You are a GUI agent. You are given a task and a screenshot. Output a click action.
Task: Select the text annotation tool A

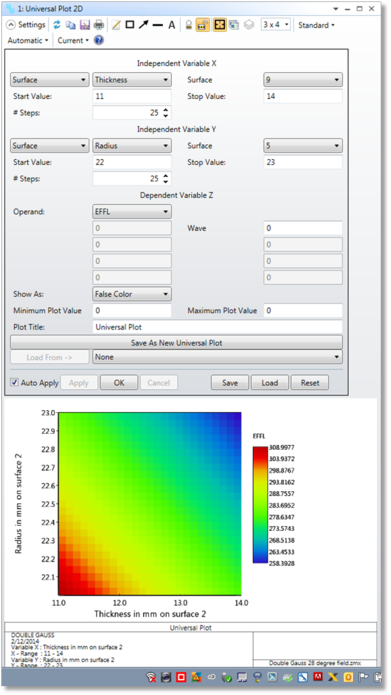(172, 25)
